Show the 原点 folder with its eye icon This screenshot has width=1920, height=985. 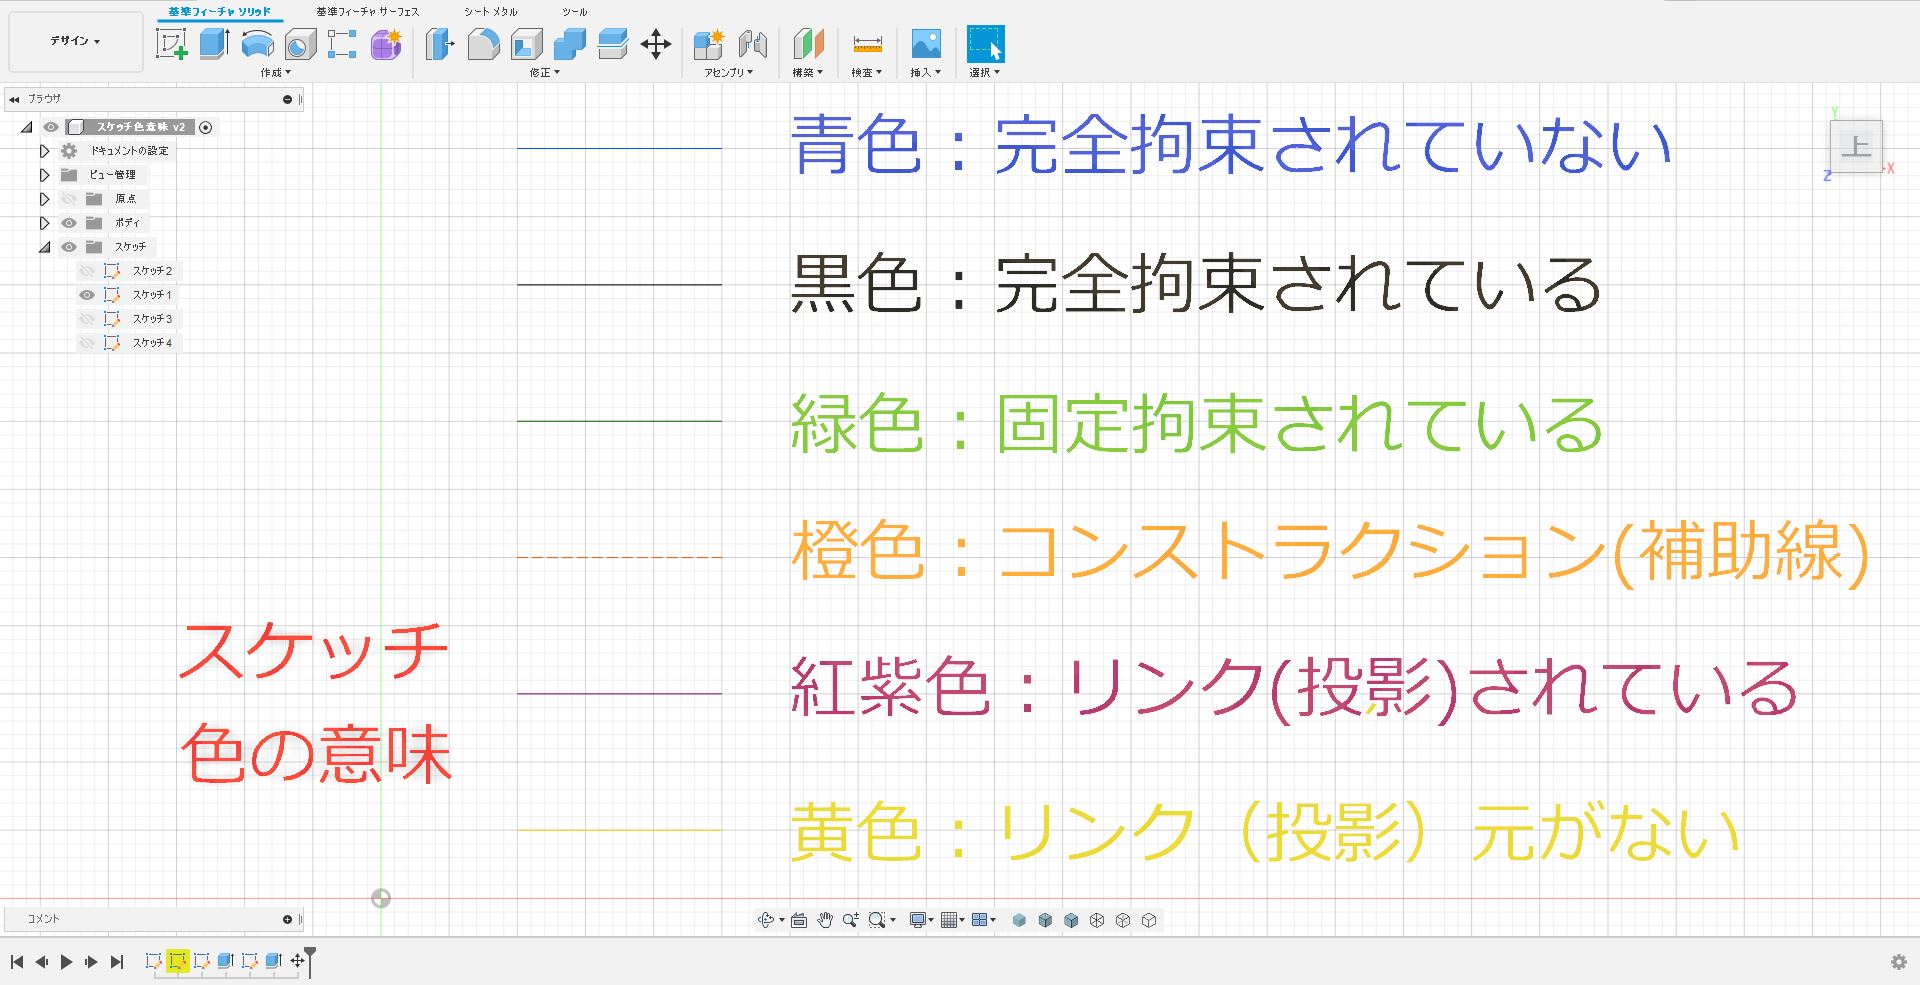point(68,199)
